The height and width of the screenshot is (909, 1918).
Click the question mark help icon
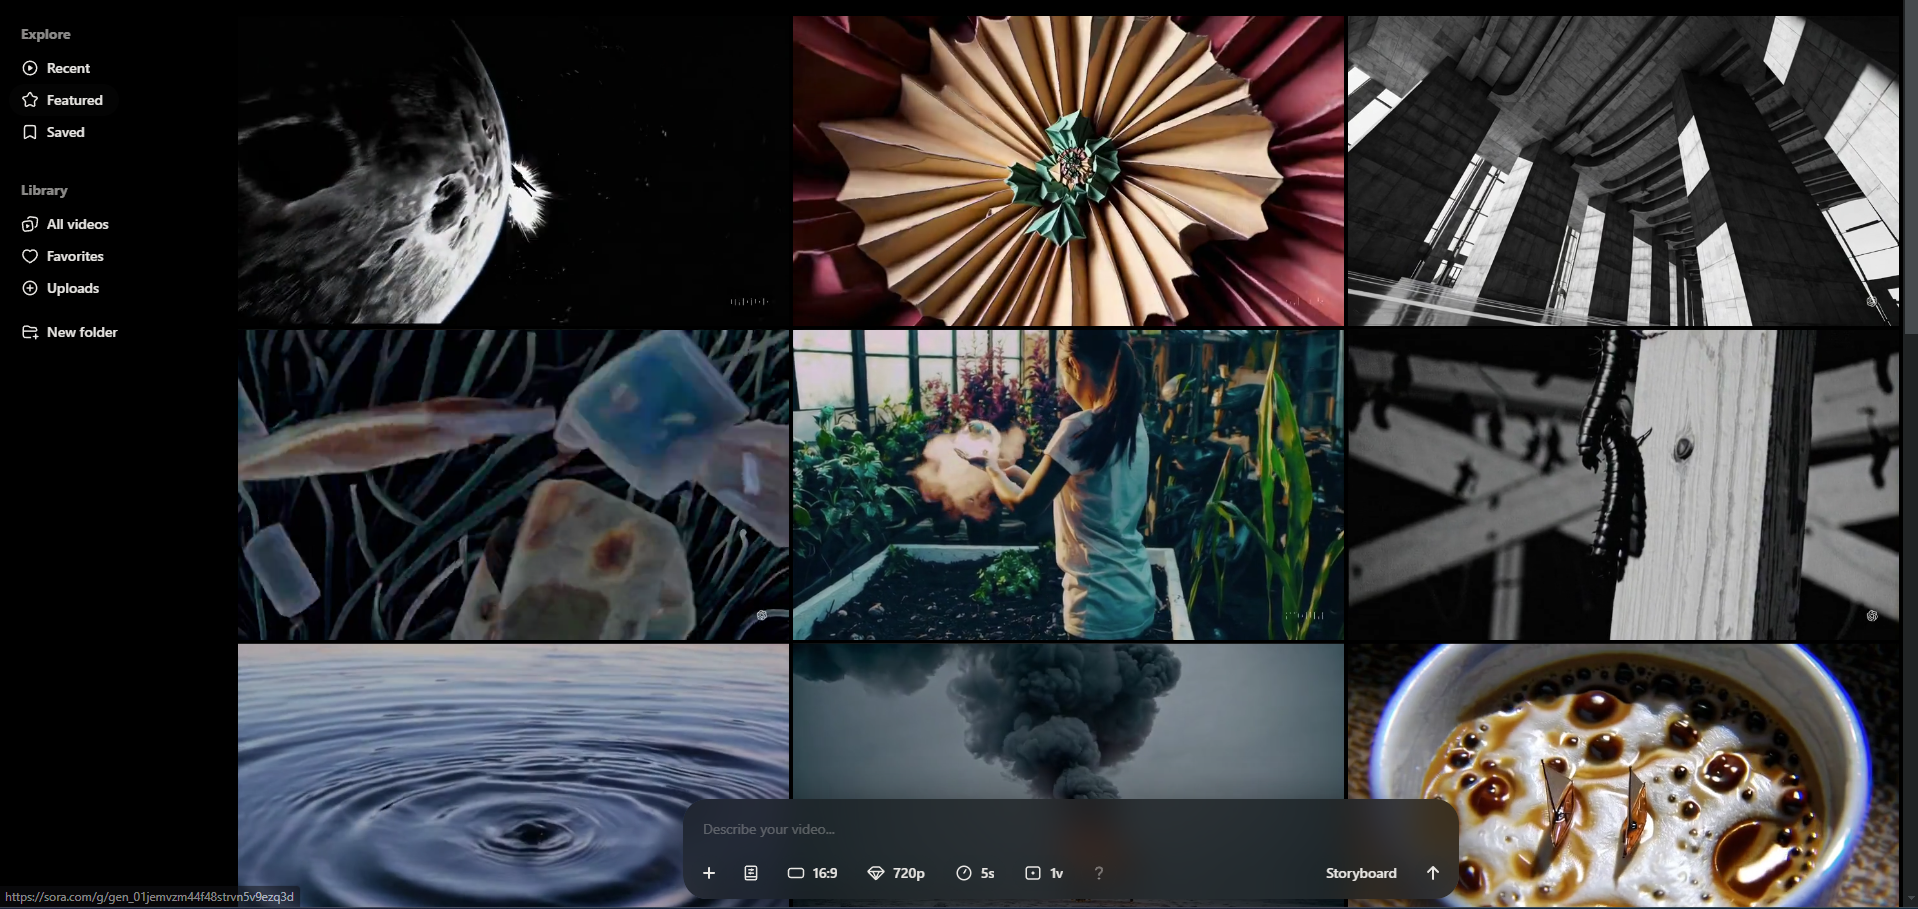pyautogui.click(x=1099, y=873)
